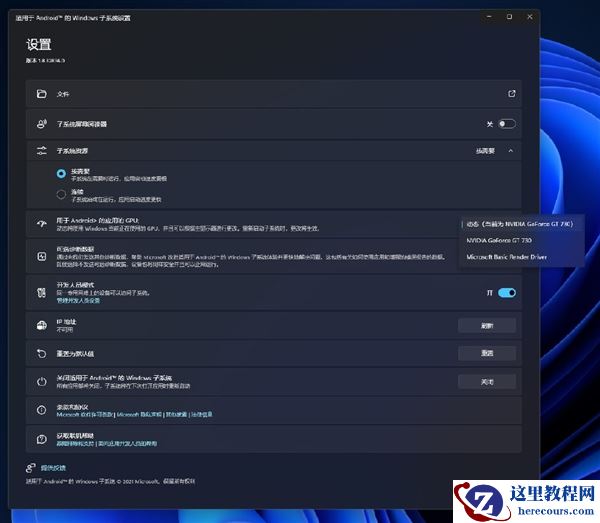Click the terms and agreements info icon
The height and width of the screenshot is (523, 600).
pyautogui.click(x=41, y=410)
